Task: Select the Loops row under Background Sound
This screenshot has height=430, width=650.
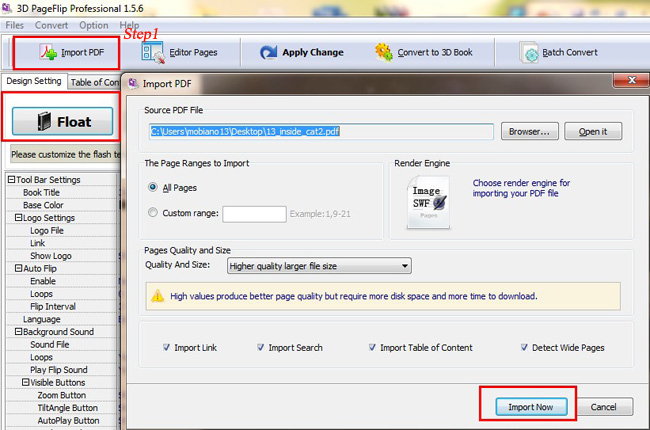Action: [x=61, y=357]
